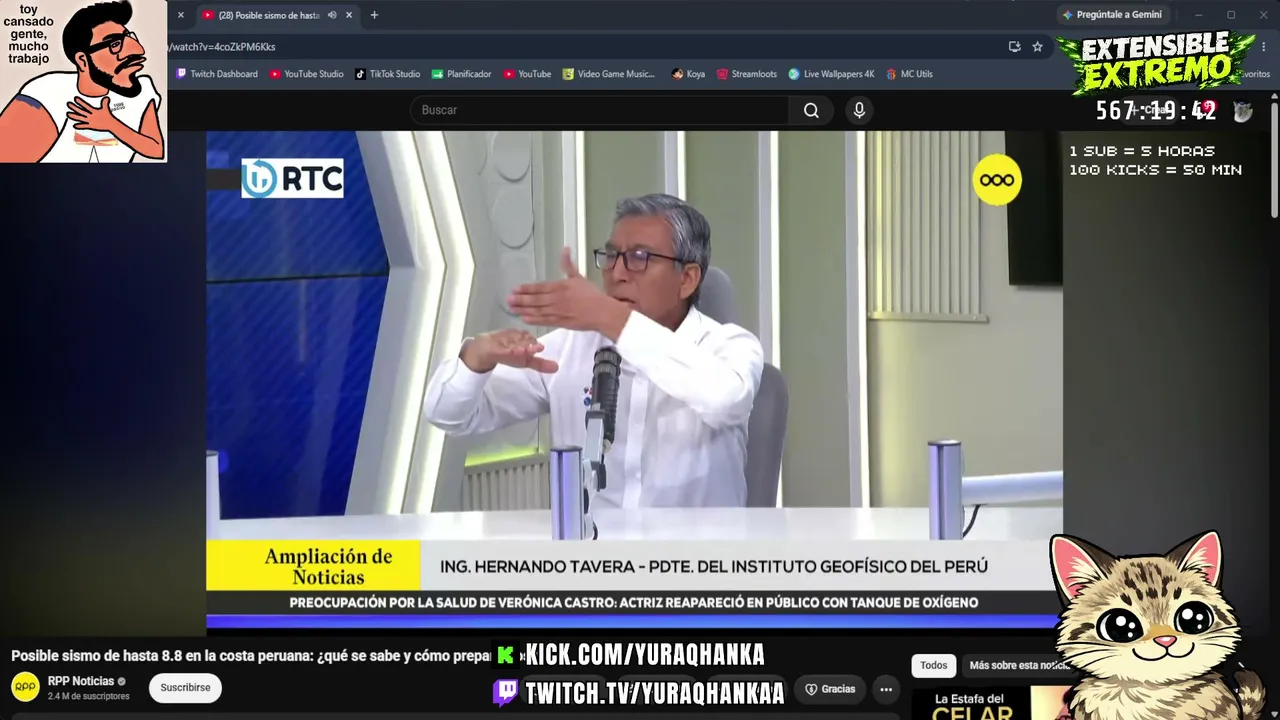This screenshot has height=720, width=1280.
Task: Open the Streamloots bookmark
Action: [x=747, y=74]
